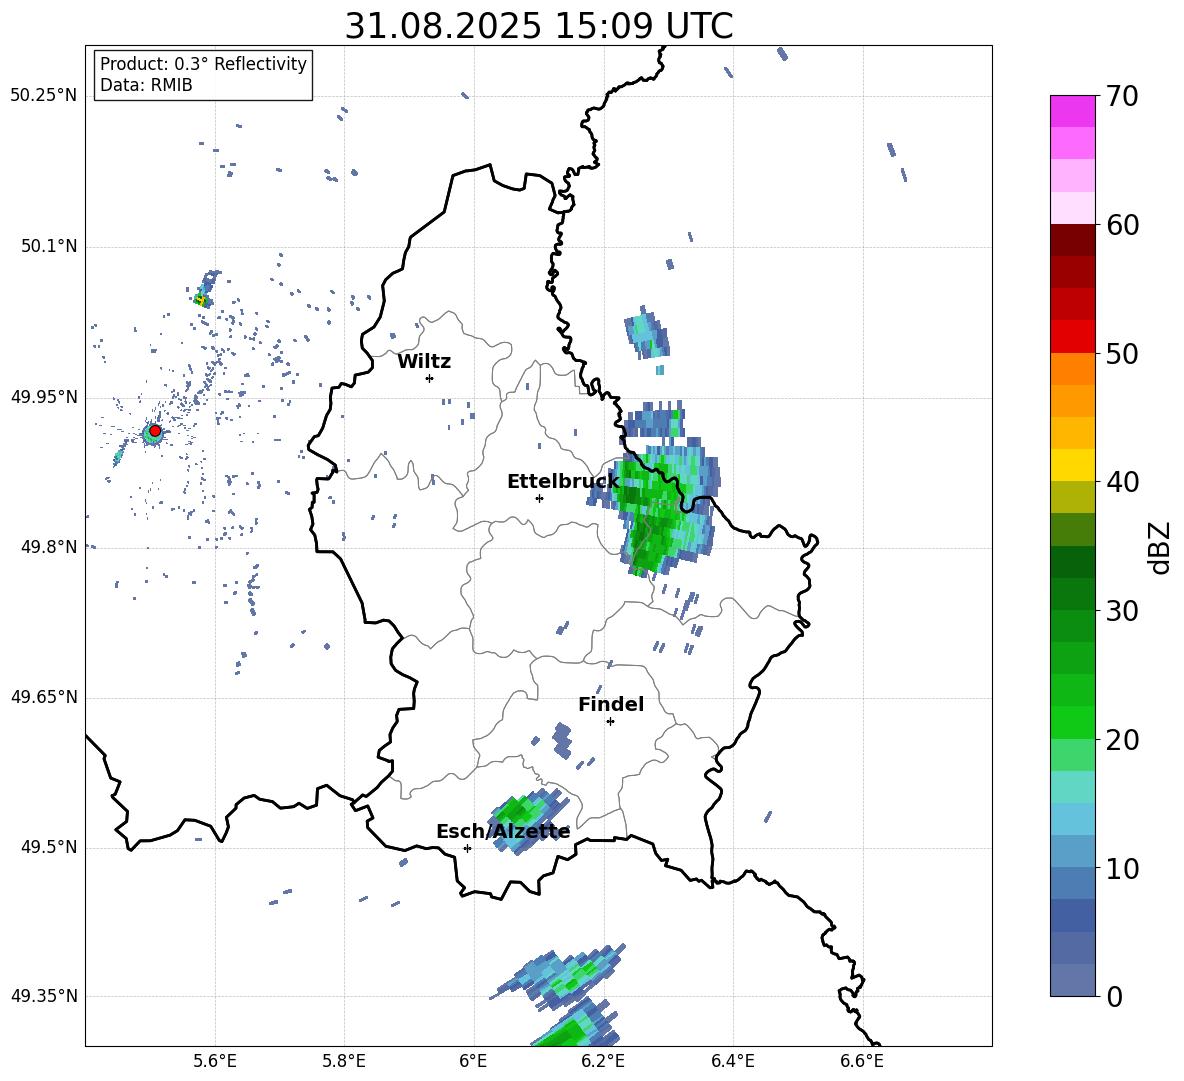This screenshot has width=1184, height=1081.
Task: Click the 49.95°N latitude tick label
Action: point(44,397)
